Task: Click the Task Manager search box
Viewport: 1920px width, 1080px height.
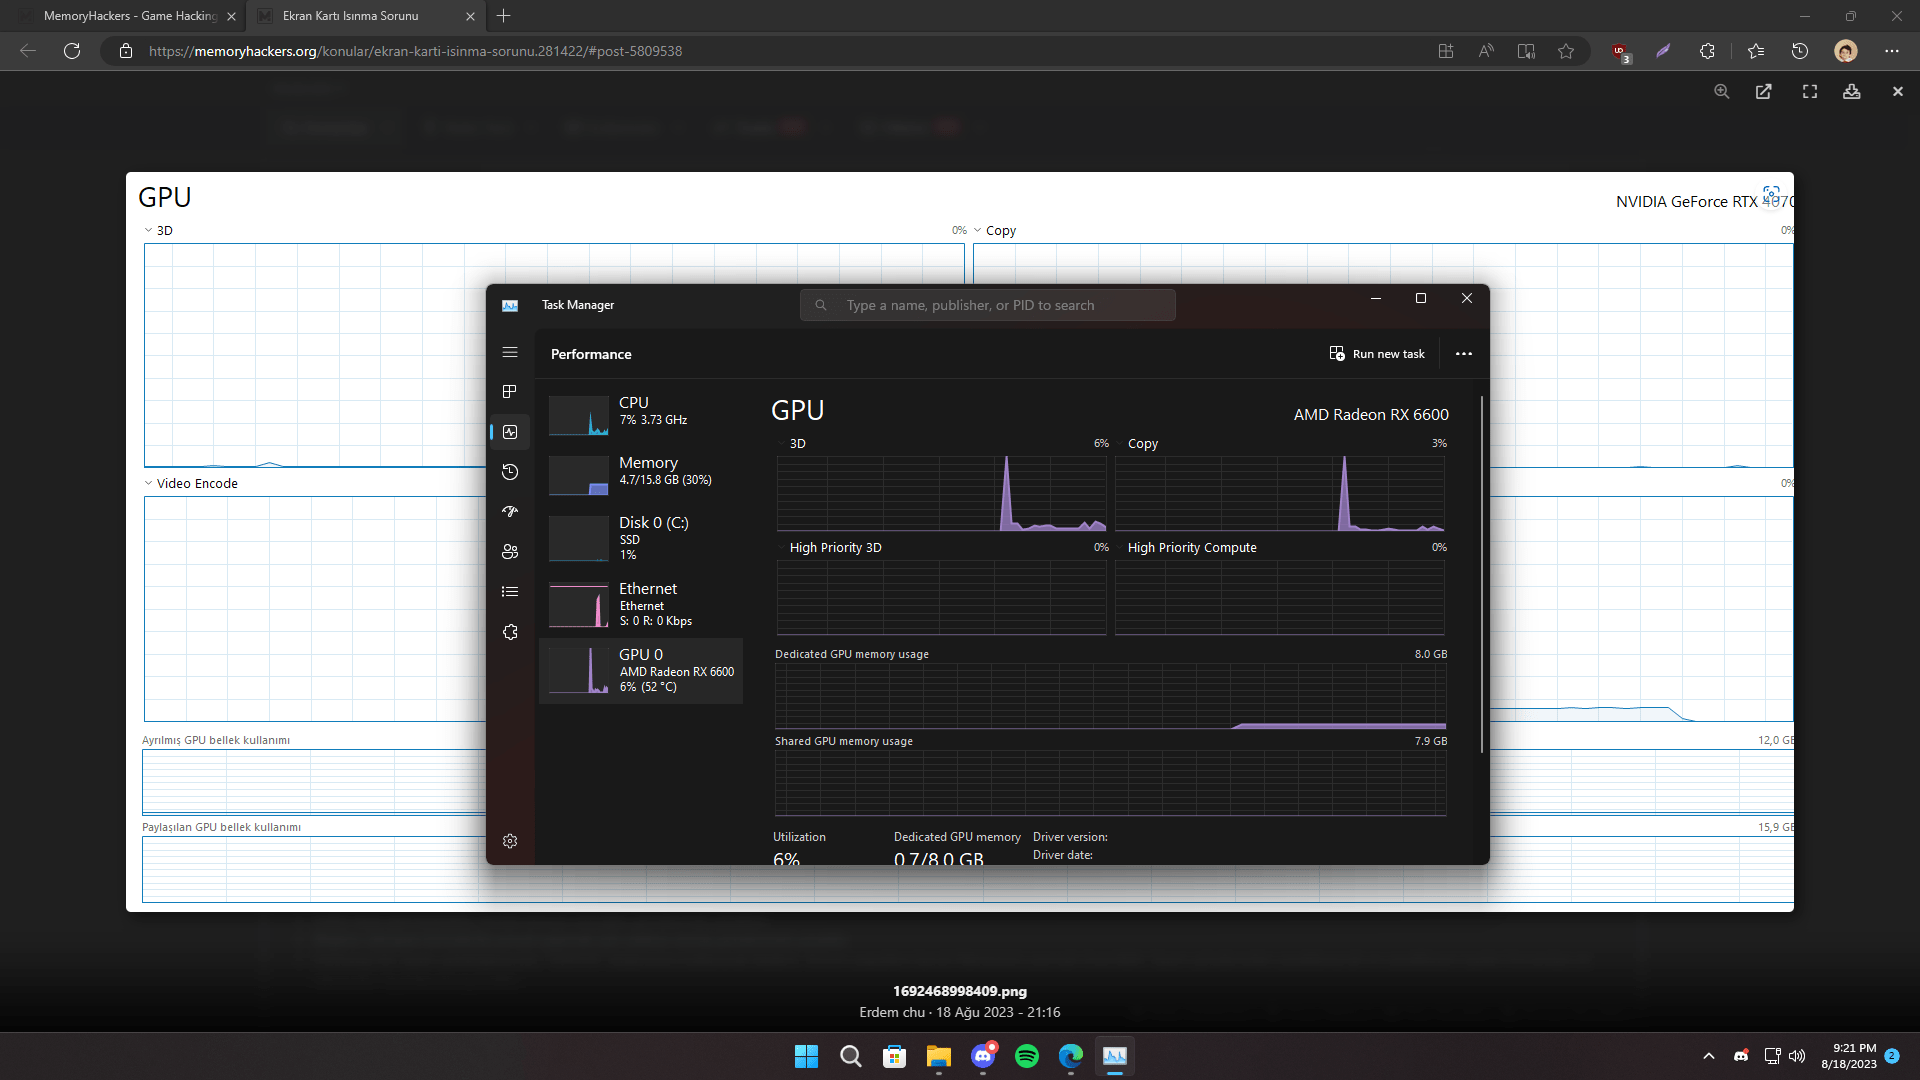Action: [x=987, y=305]
